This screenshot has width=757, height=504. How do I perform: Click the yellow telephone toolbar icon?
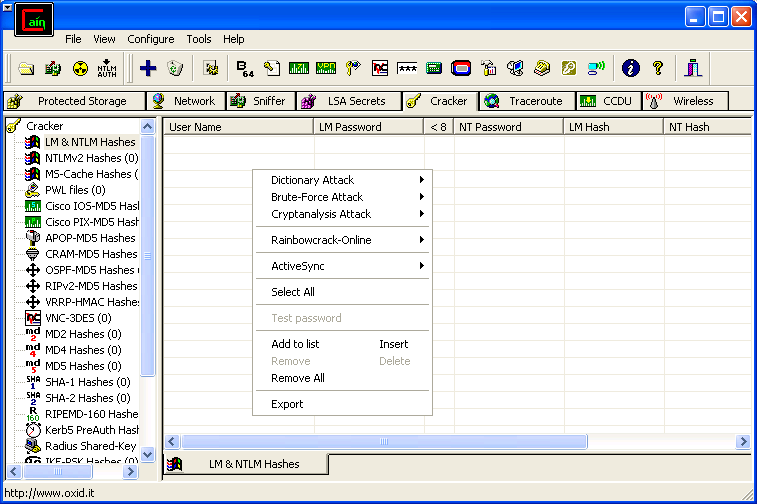click(x=542, y=68)
